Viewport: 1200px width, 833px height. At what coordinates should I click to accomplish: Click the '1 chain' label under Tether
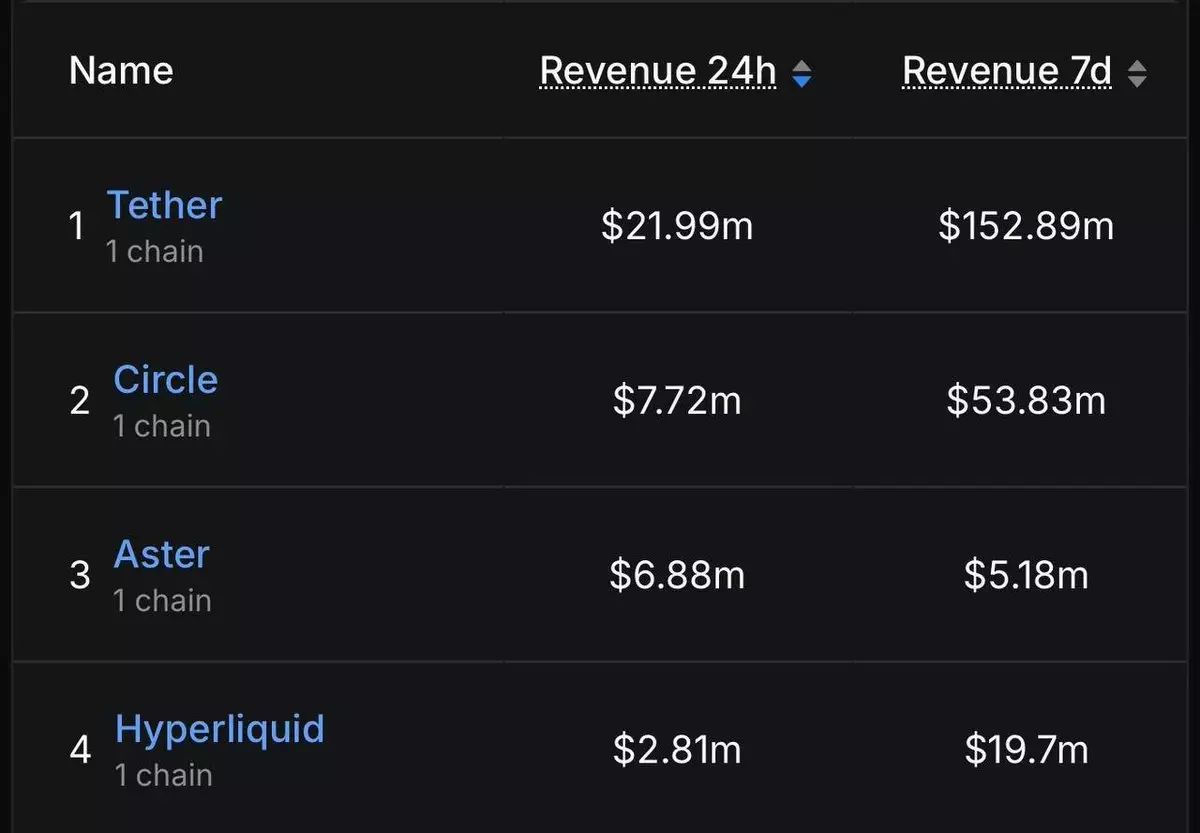[x=155, y=252]
